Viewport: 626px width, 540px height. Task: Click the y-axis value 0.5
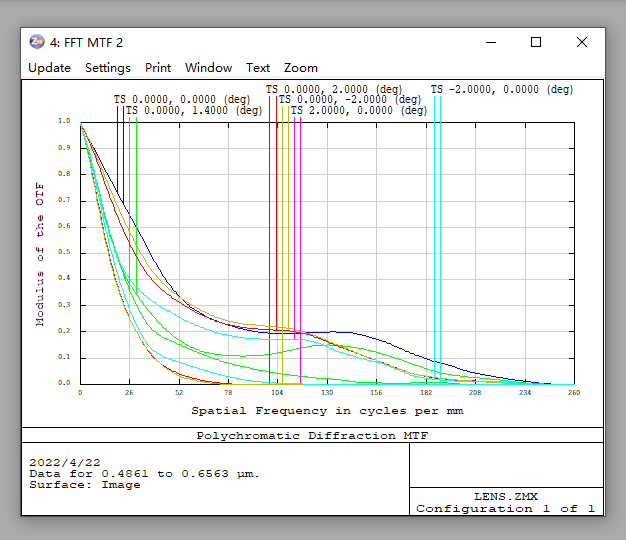click(x=64, y=252)
